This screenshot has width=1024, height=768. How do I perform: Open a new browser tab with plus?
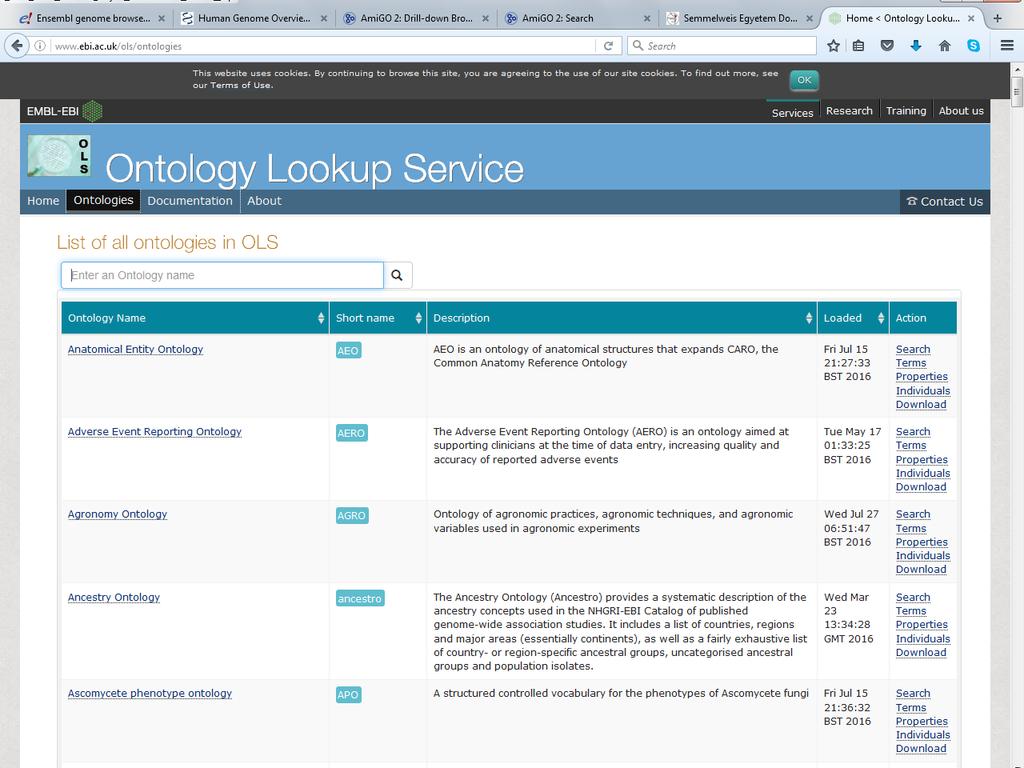(x=997, y=18)
